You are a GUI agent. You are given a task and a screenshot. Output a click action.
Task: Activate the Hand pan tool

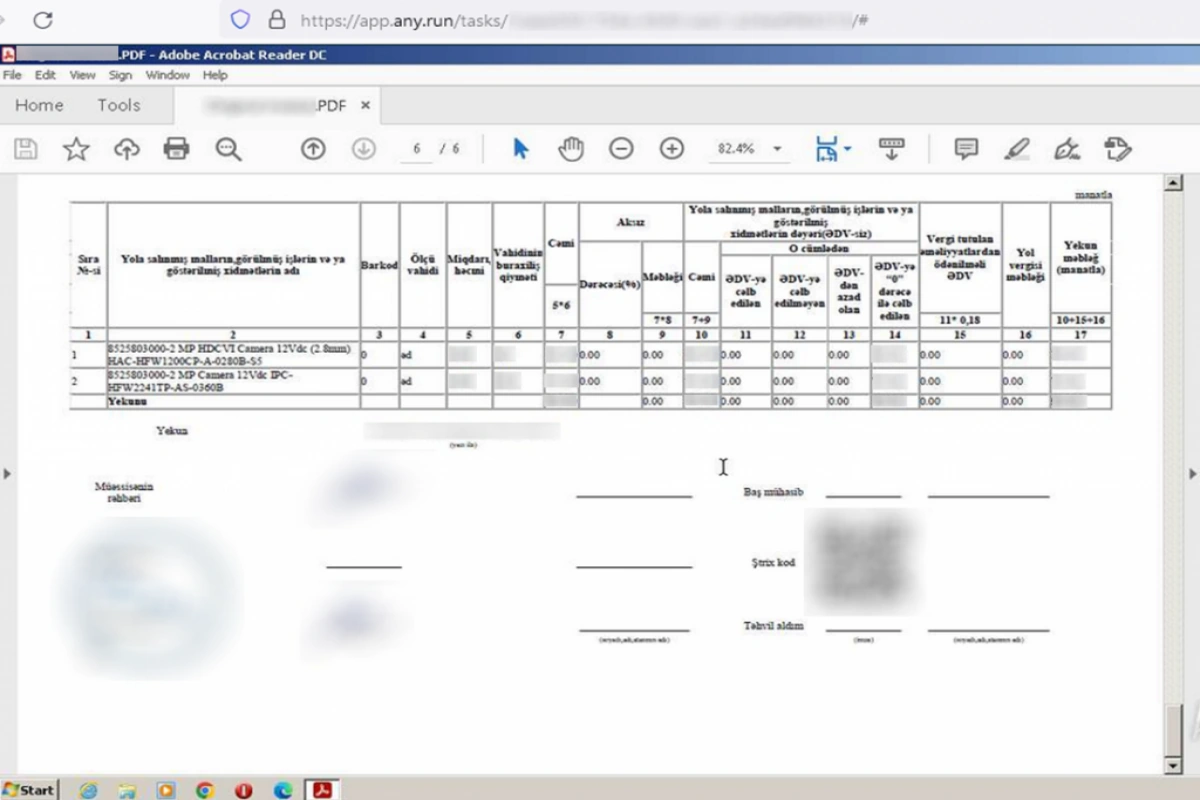570,149
